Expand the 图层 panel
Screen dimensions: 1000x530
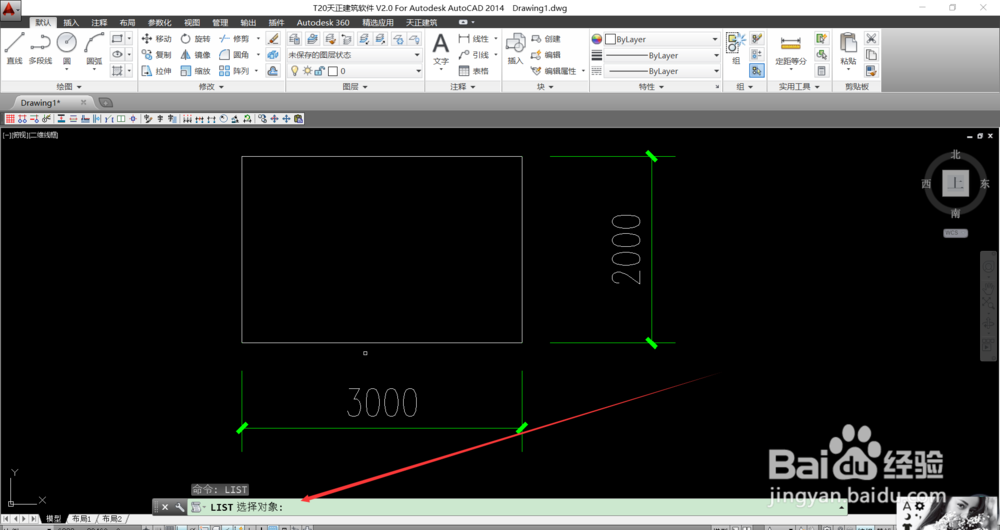tap(355, 87)
